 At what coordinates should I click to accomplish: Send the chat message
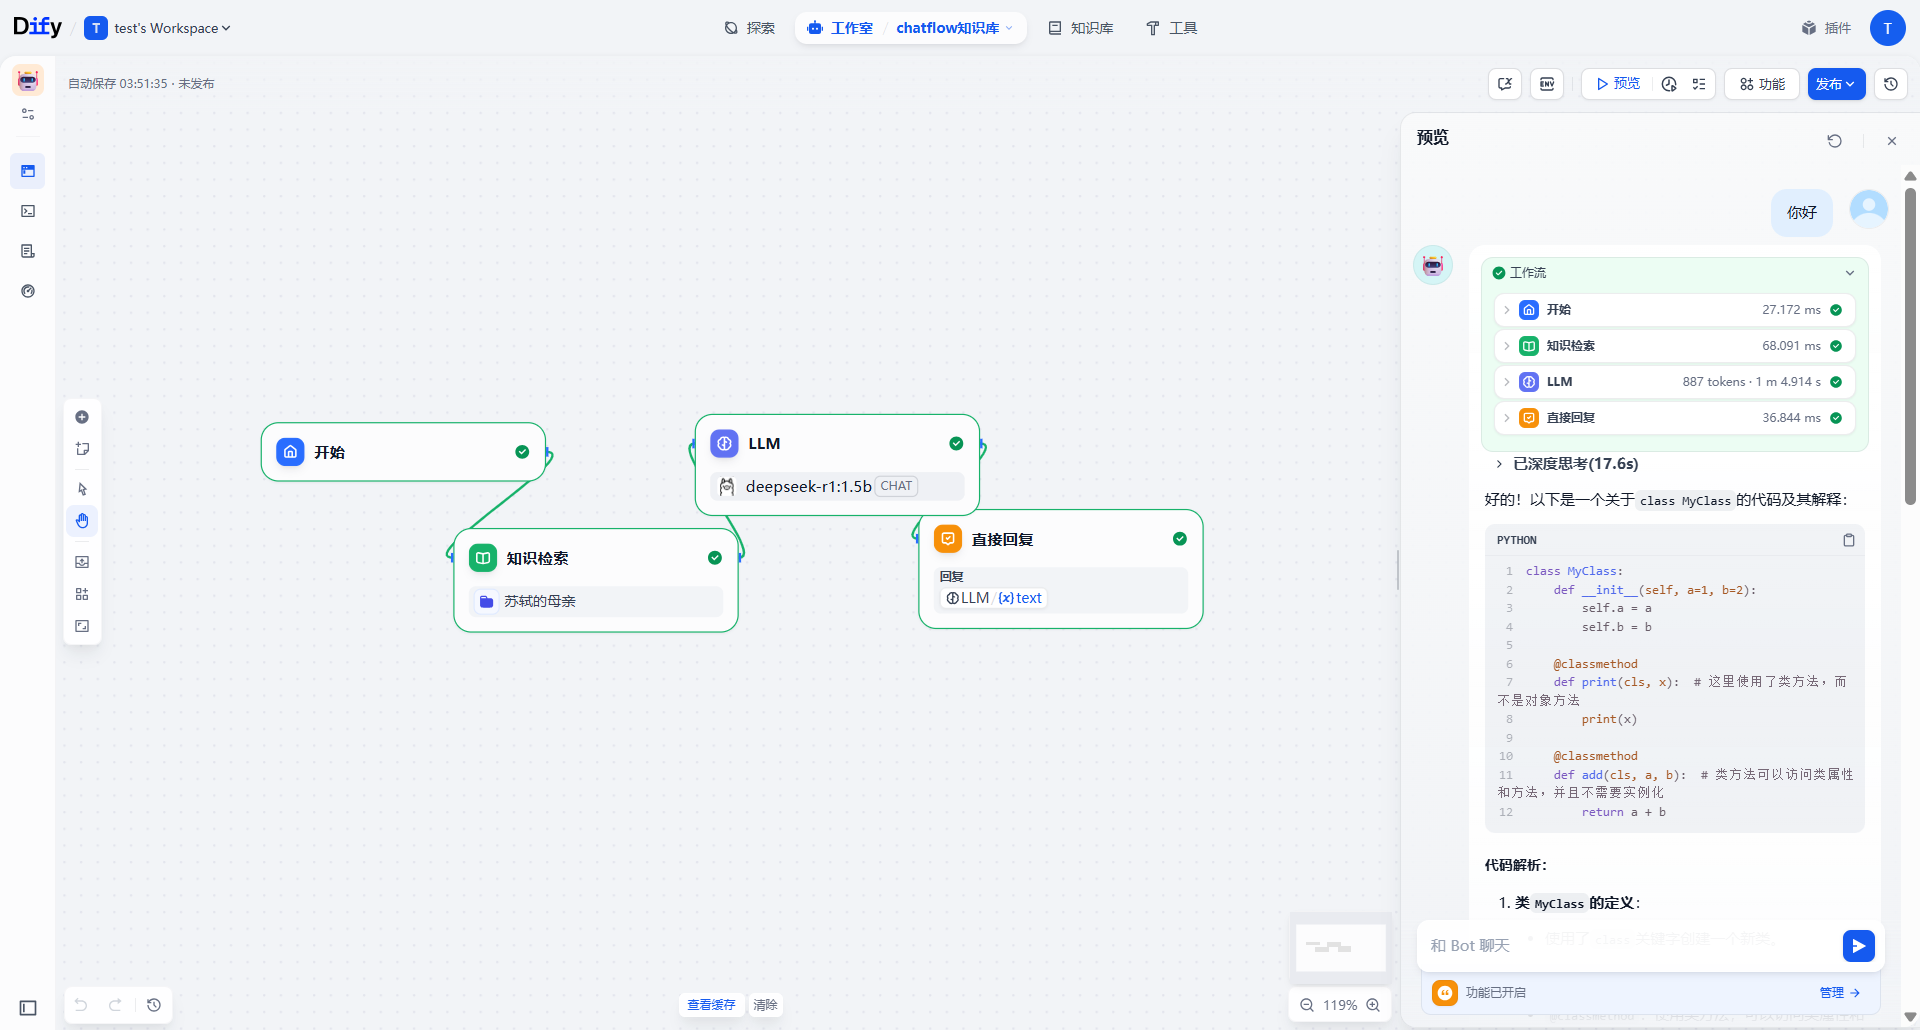[1858, 946]
